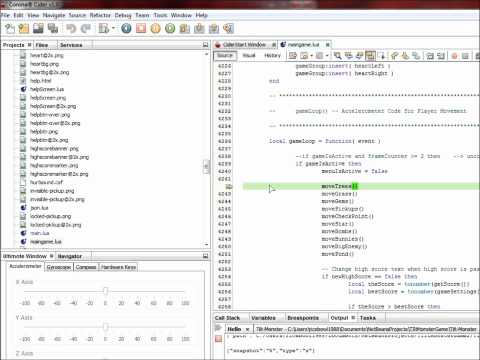
Task: Click the highlighted moveTrees() code line
Action: pyautogui.click(x=361, y=186)
